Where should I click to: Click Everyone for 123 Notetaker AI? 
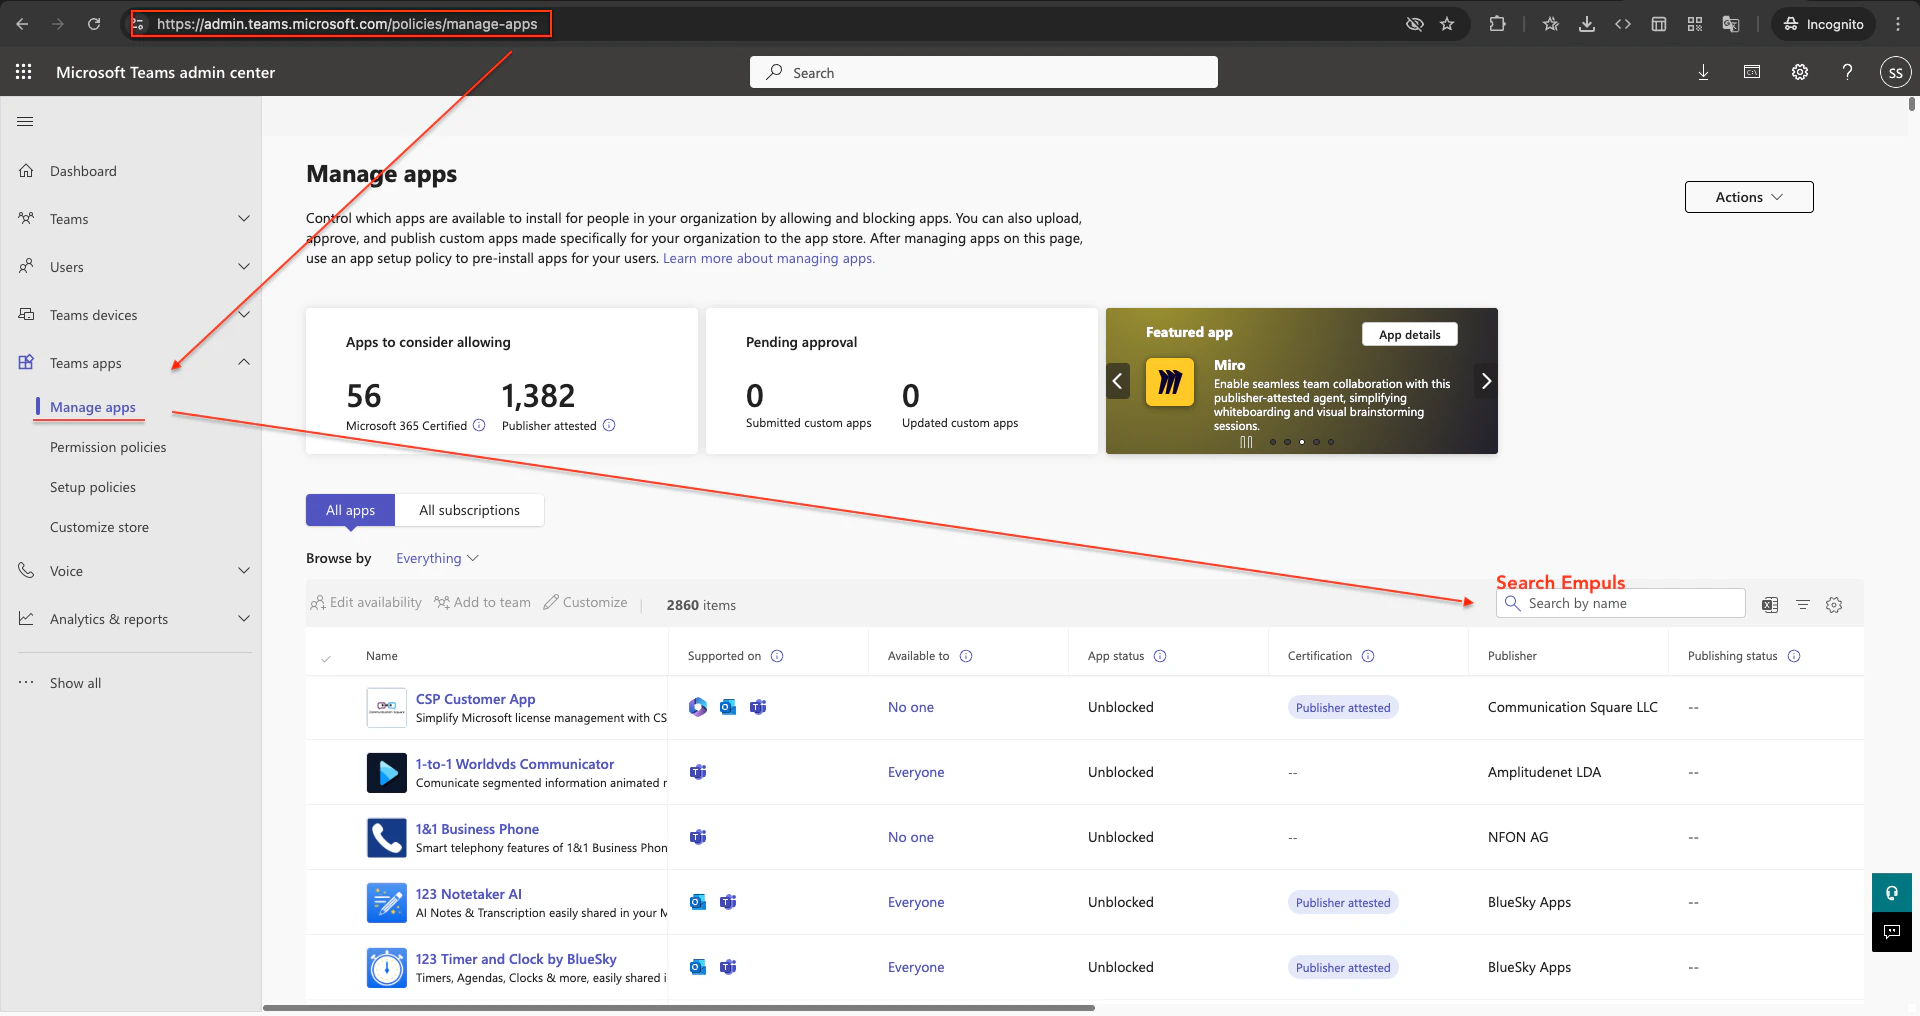(916, 902)
